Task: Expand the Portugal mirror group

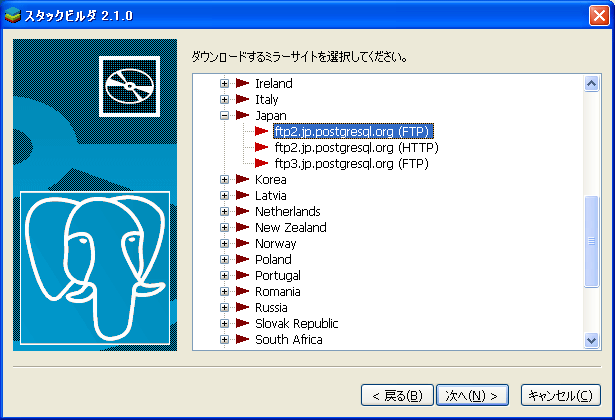Action: pos(224,275)
